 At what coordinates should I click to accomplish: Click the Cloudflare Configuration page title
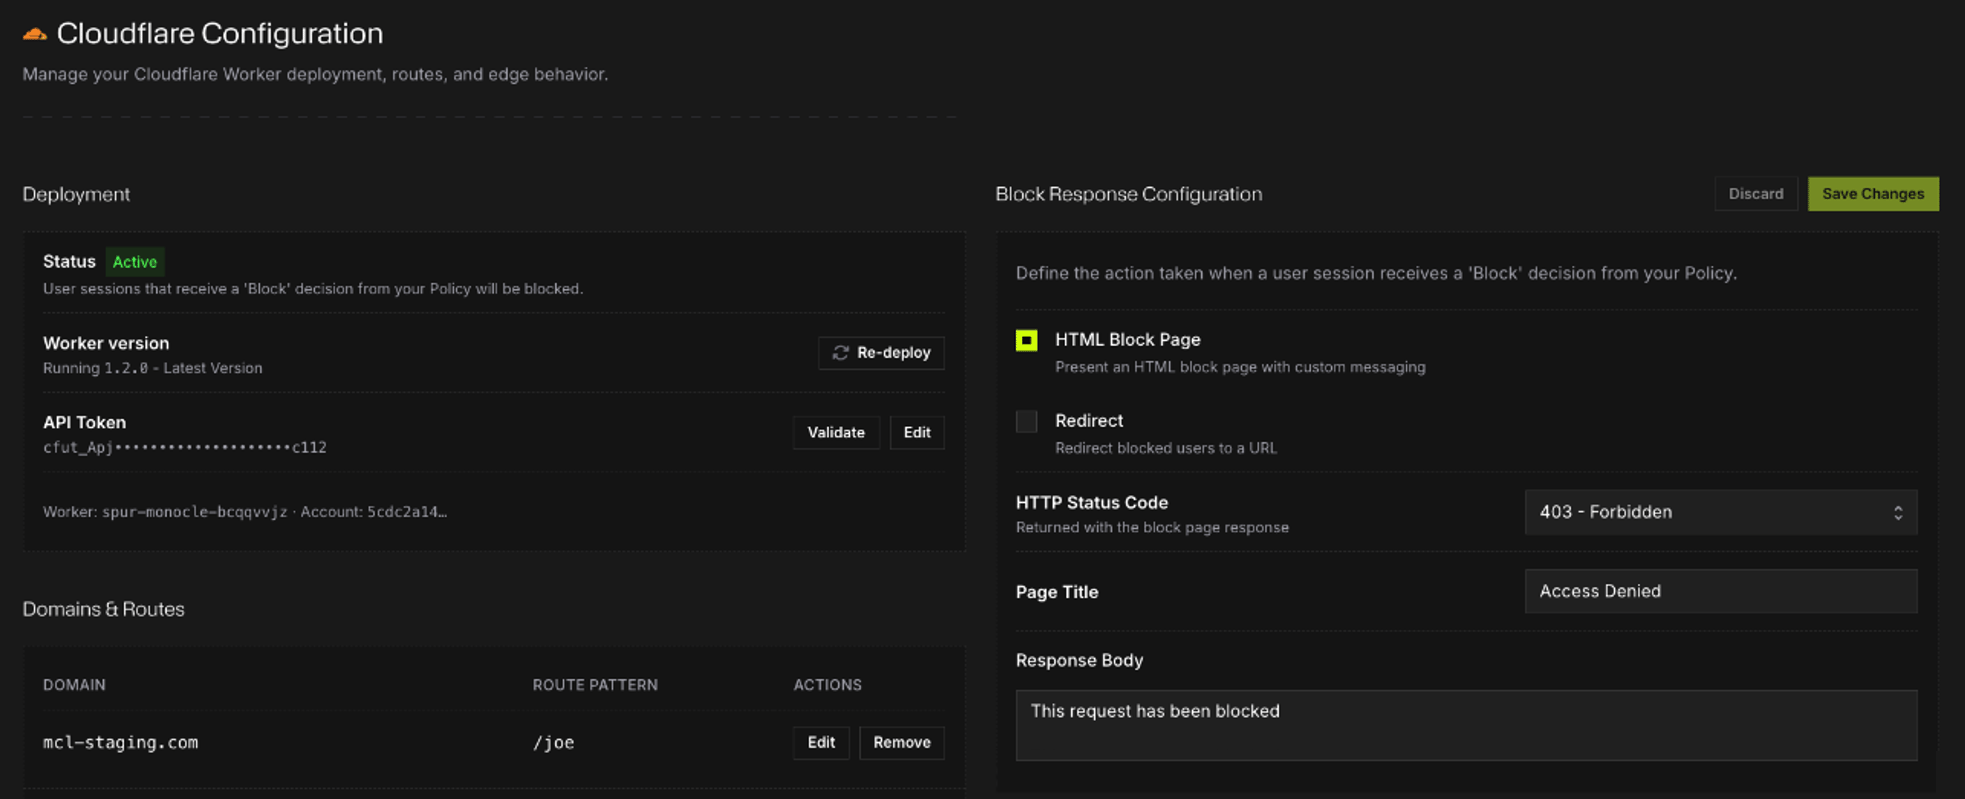(220, 34)
